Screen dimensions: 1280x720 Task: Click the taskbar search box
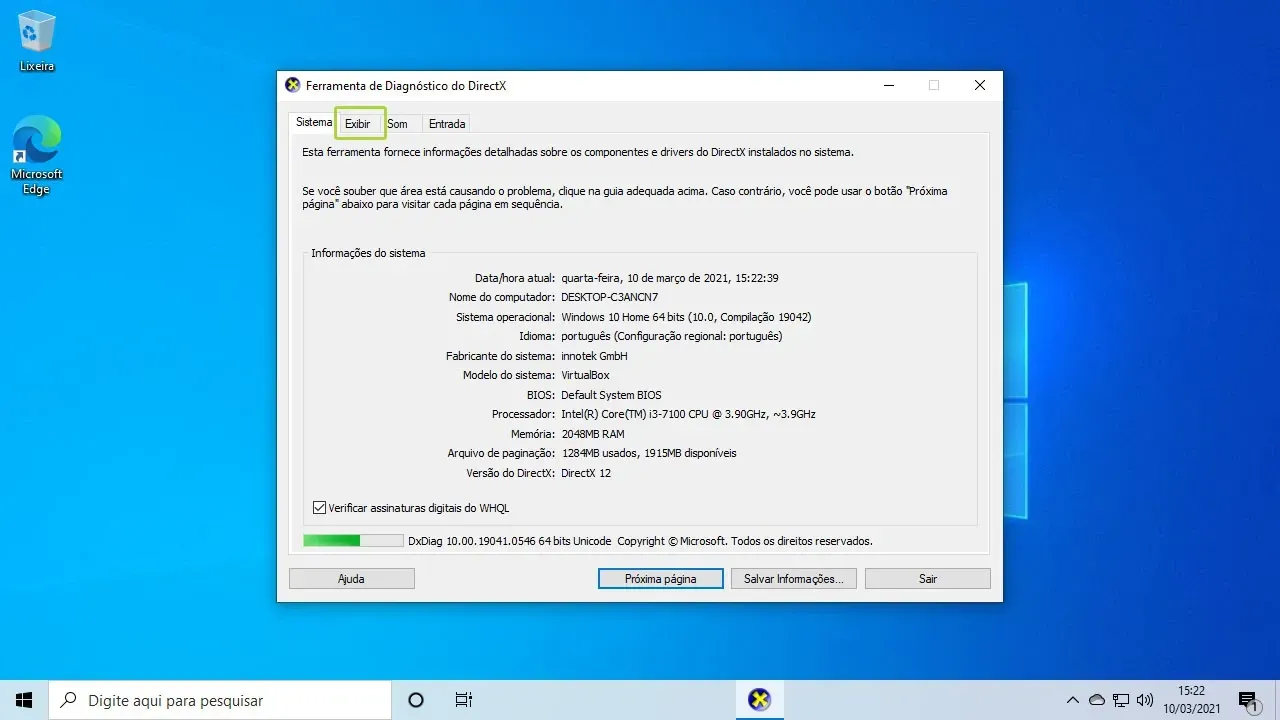pos(219,700)
